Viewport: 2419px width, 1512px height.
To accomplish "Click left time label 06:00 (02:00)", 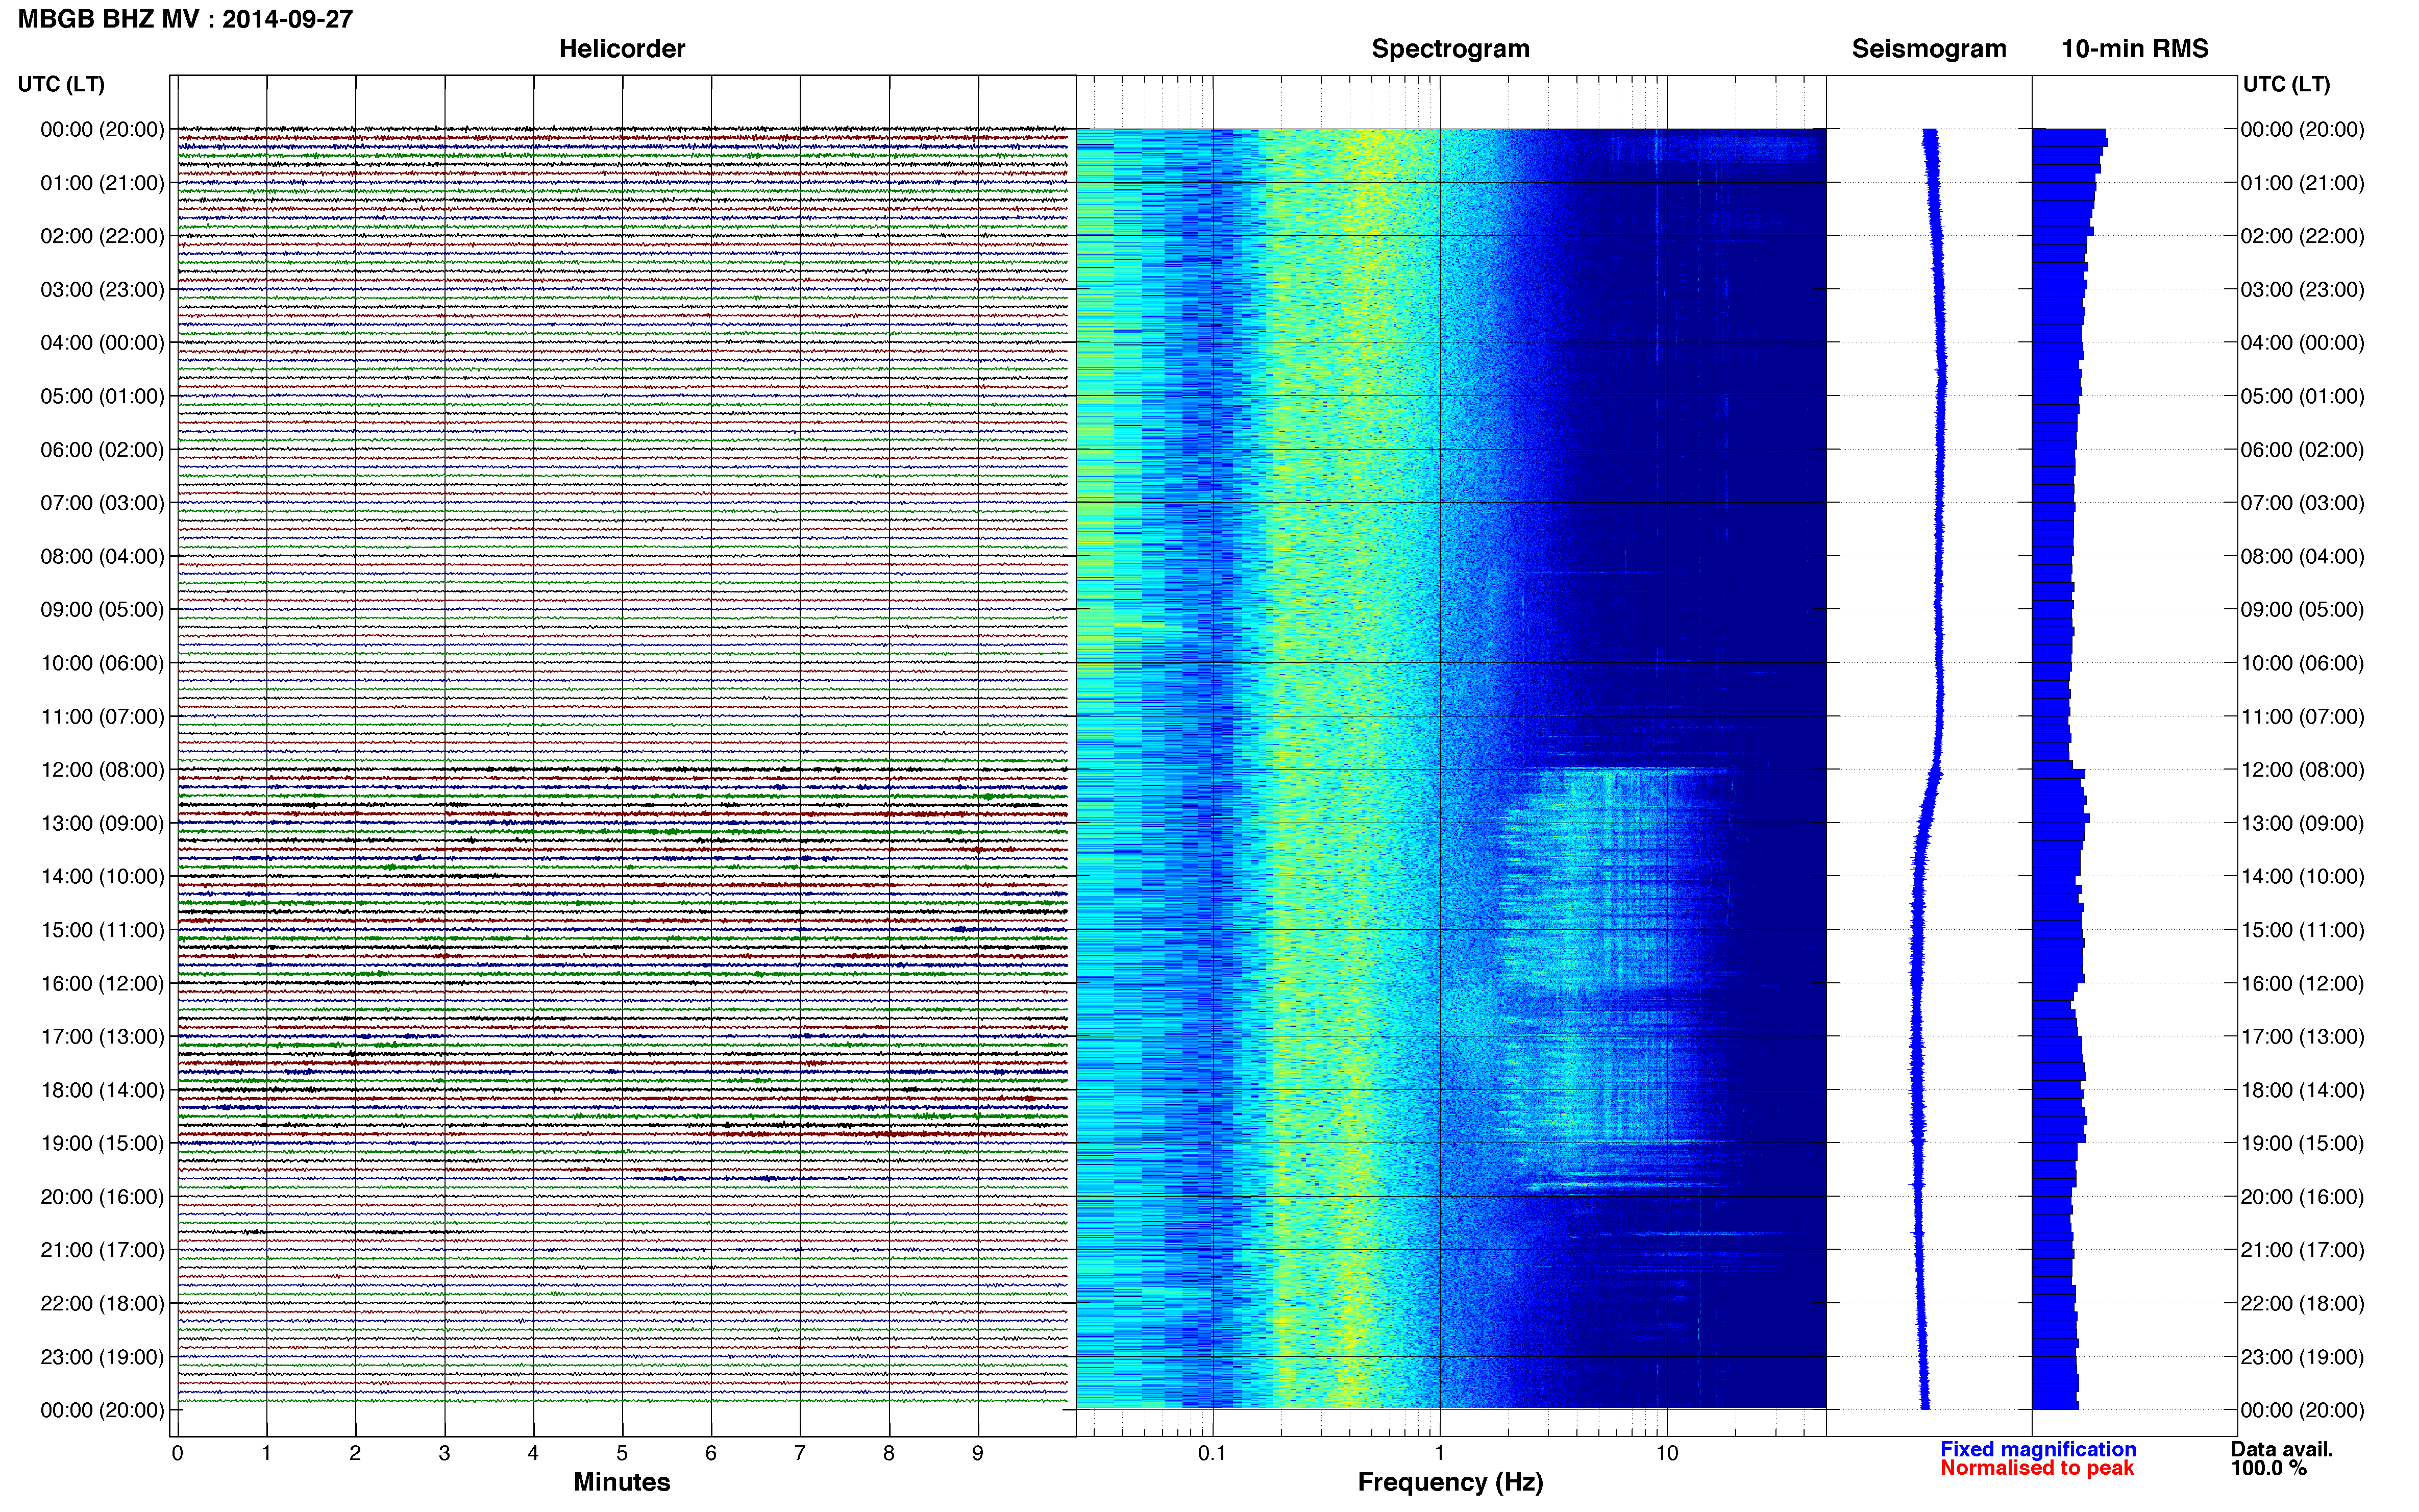I will (x=102, y=450).
